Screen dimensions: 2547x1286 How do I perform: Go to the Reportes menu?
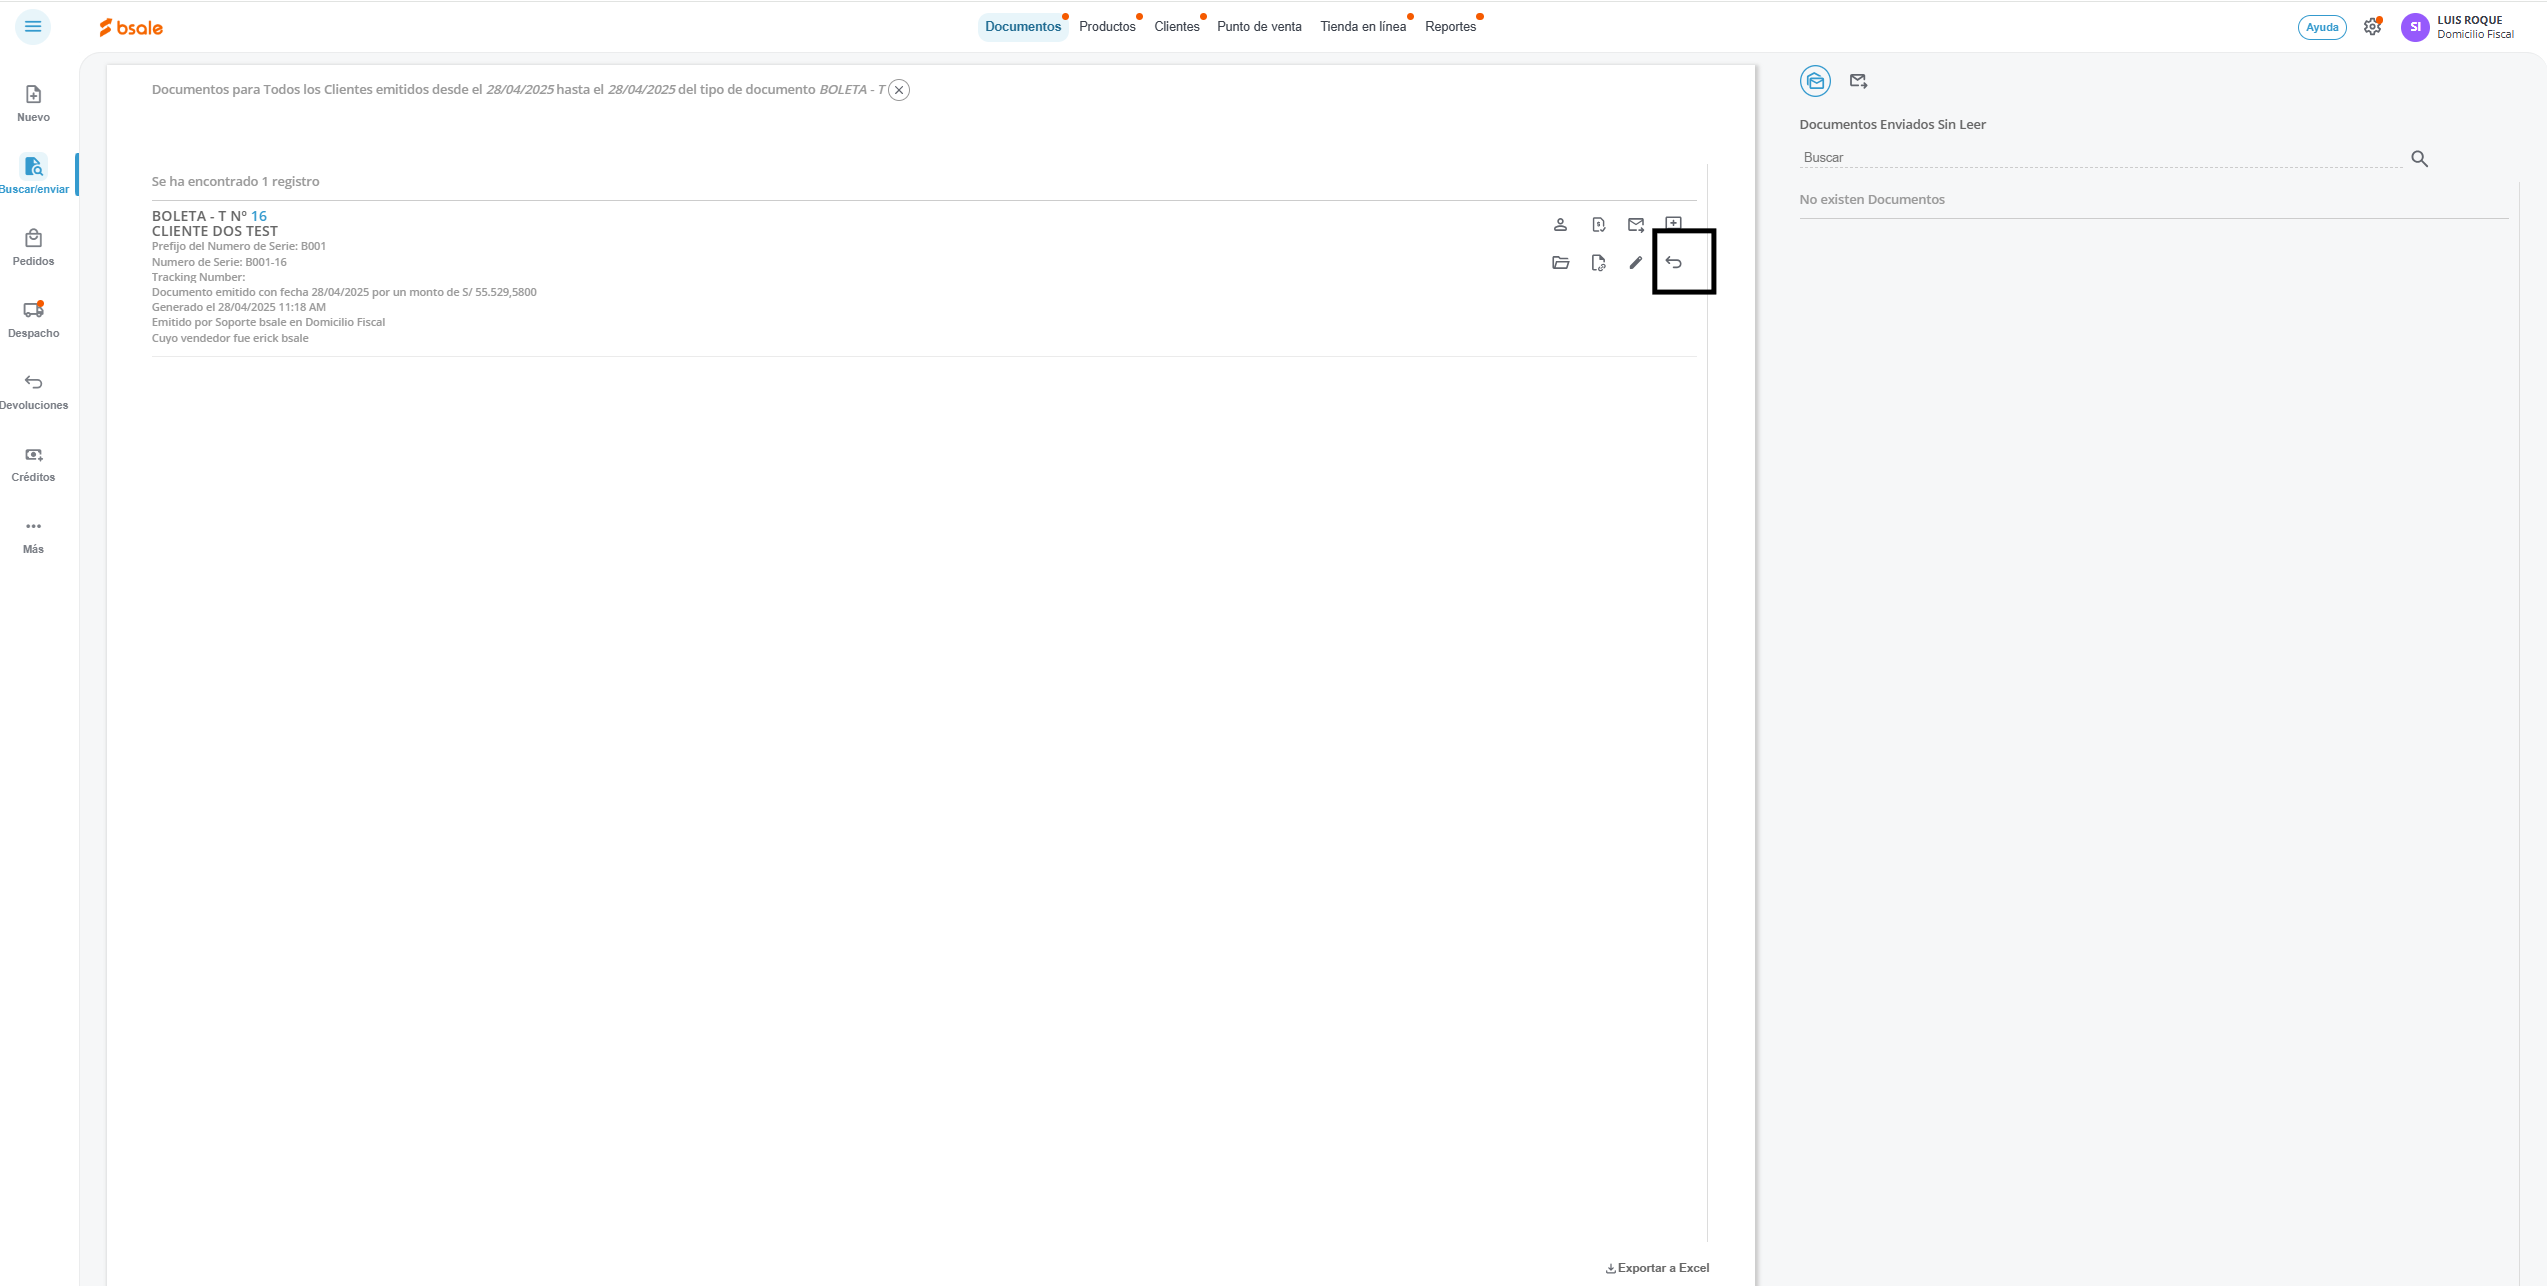1450,27
